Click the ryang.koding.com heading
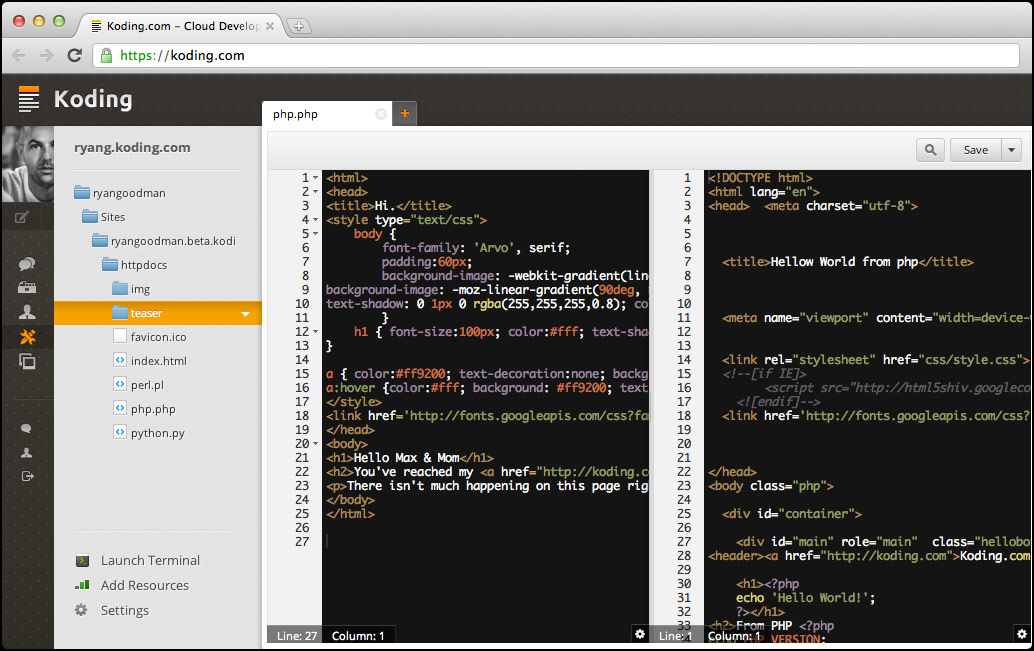This screenshot has width=1034, height=651. click(132, 148)
